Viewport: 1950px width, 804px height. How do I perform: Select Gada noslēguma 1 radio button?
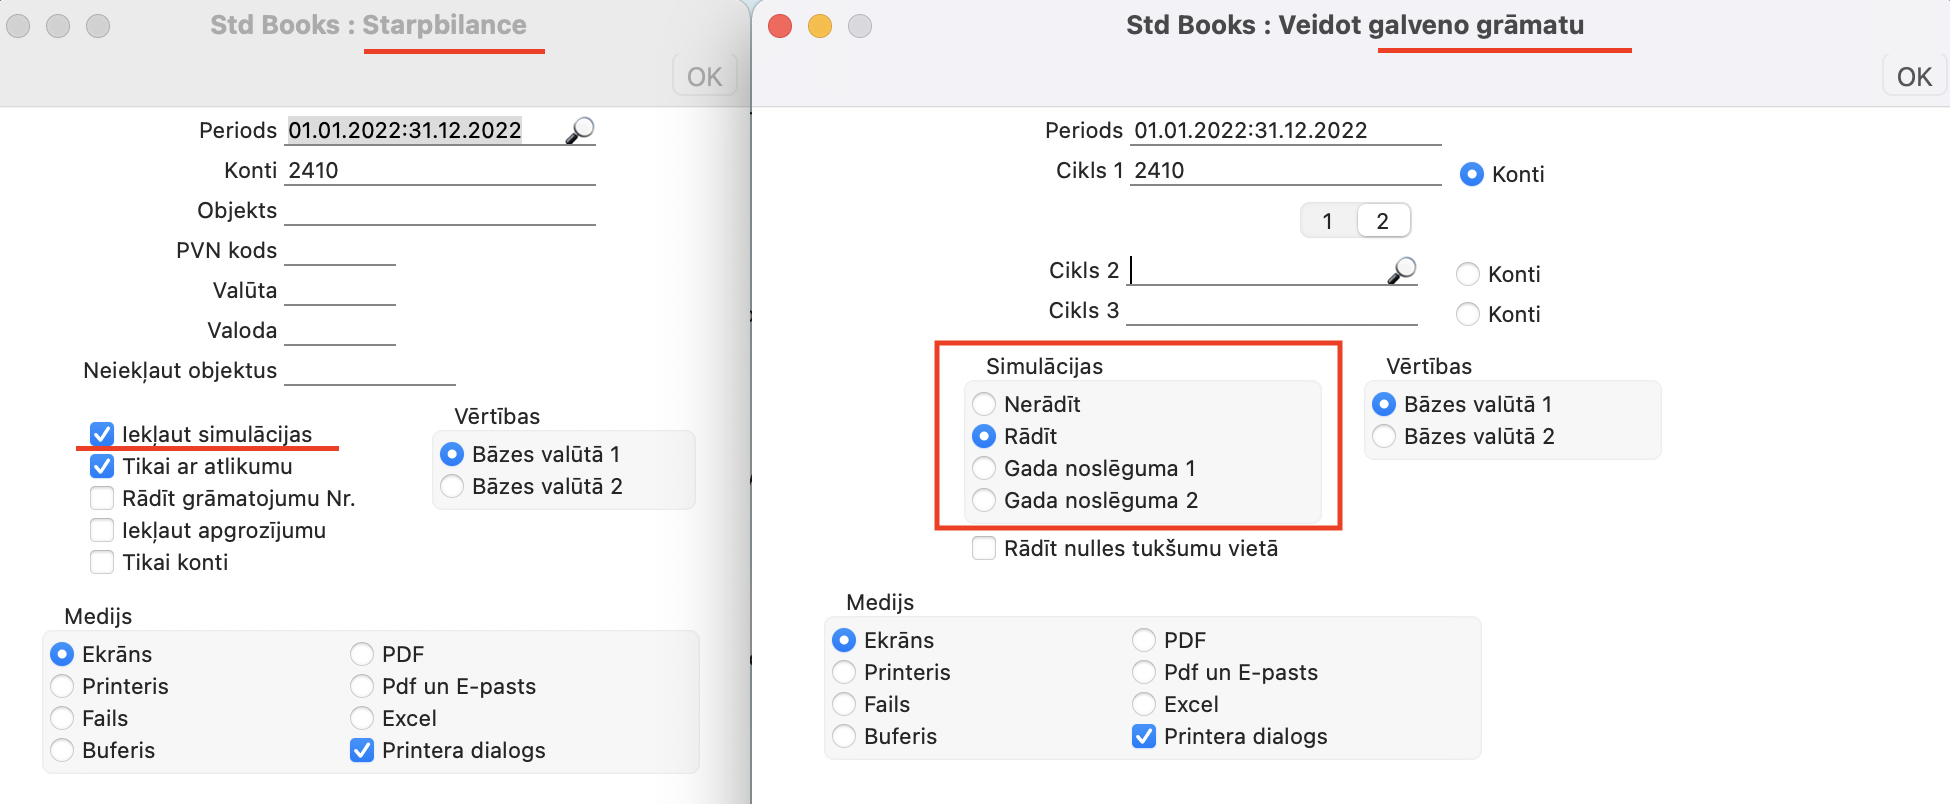tap(985, 468)
